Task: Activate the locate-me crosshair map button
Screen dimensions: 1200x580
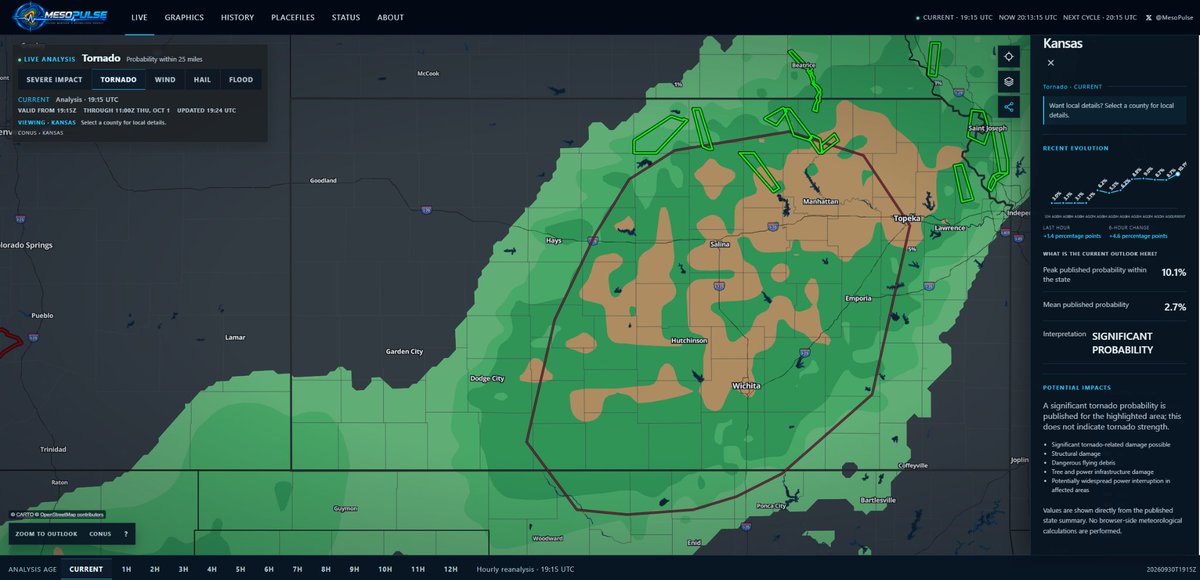Action: coord(1009,57)
